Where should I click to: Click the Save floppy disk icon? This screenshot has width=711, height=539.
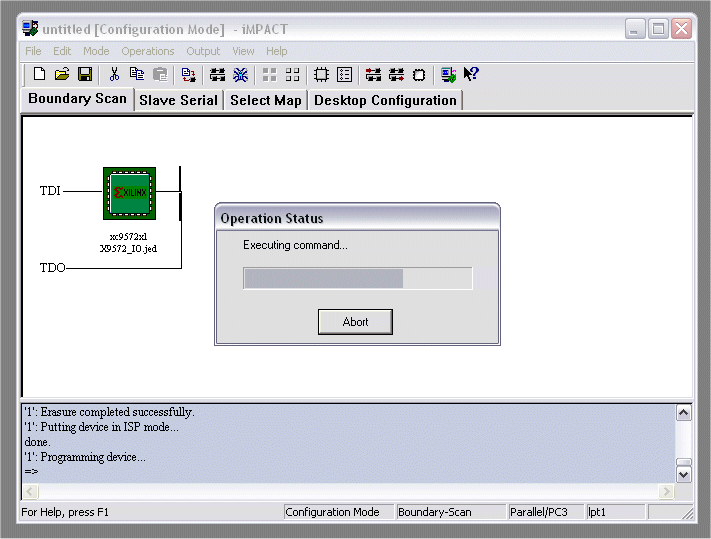[x=85, y=74]
